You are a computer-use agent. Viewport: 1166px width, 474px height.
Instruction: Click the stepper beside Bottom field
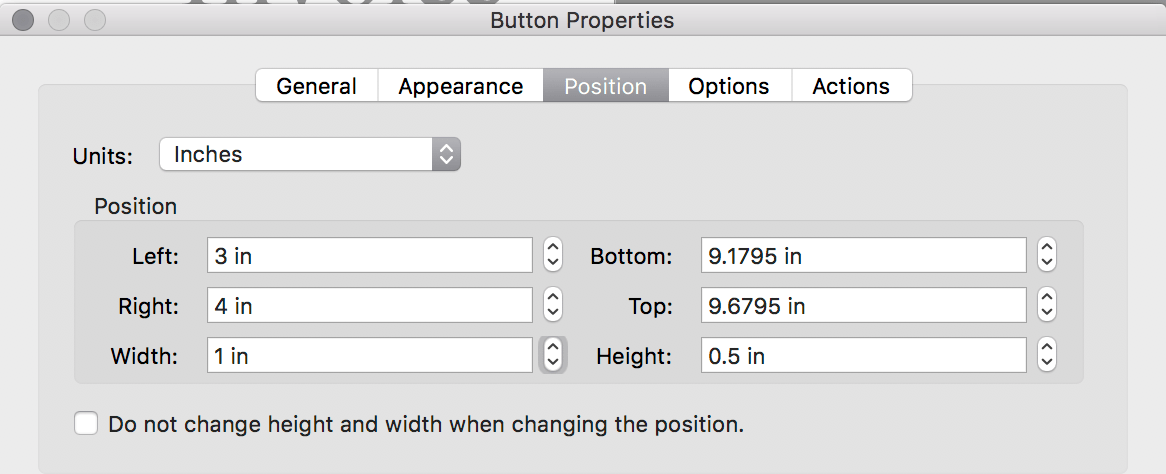(1047, 256)
